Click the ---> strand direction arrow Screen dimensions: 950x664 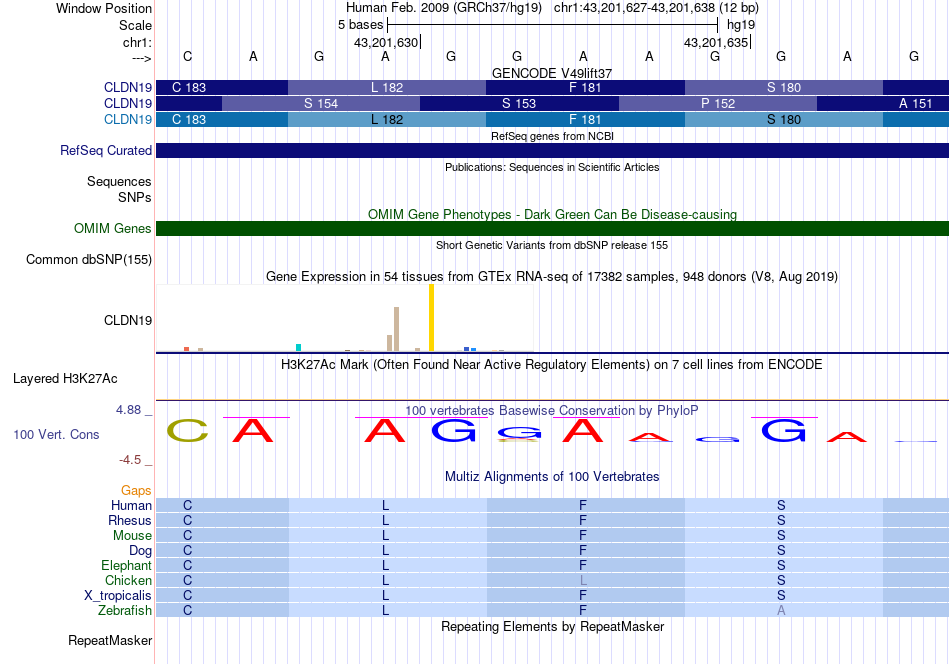click(x=141, y=58)
